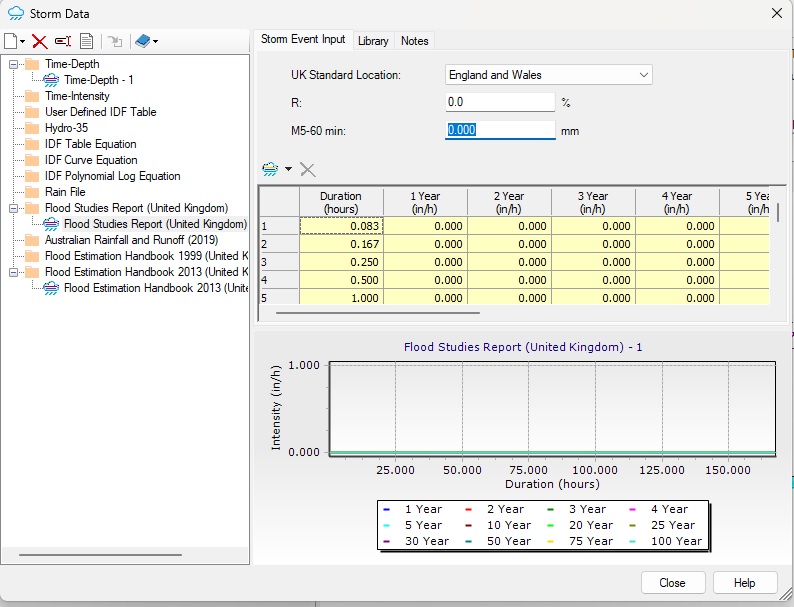Click the New storm data icon

tap(11, 41)
